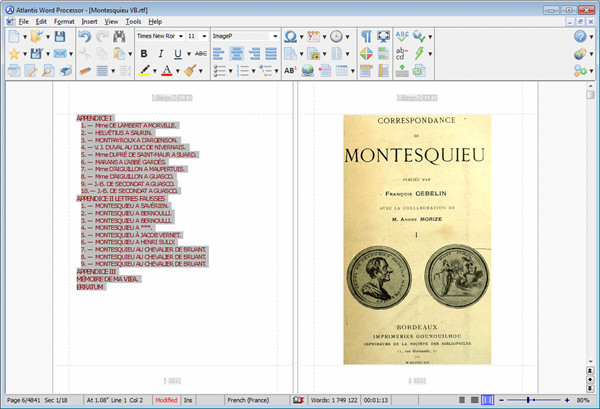Open the Edit menu
Image resolution: width=600 pixels, height=409 pixels.
[x=41, y=21]
